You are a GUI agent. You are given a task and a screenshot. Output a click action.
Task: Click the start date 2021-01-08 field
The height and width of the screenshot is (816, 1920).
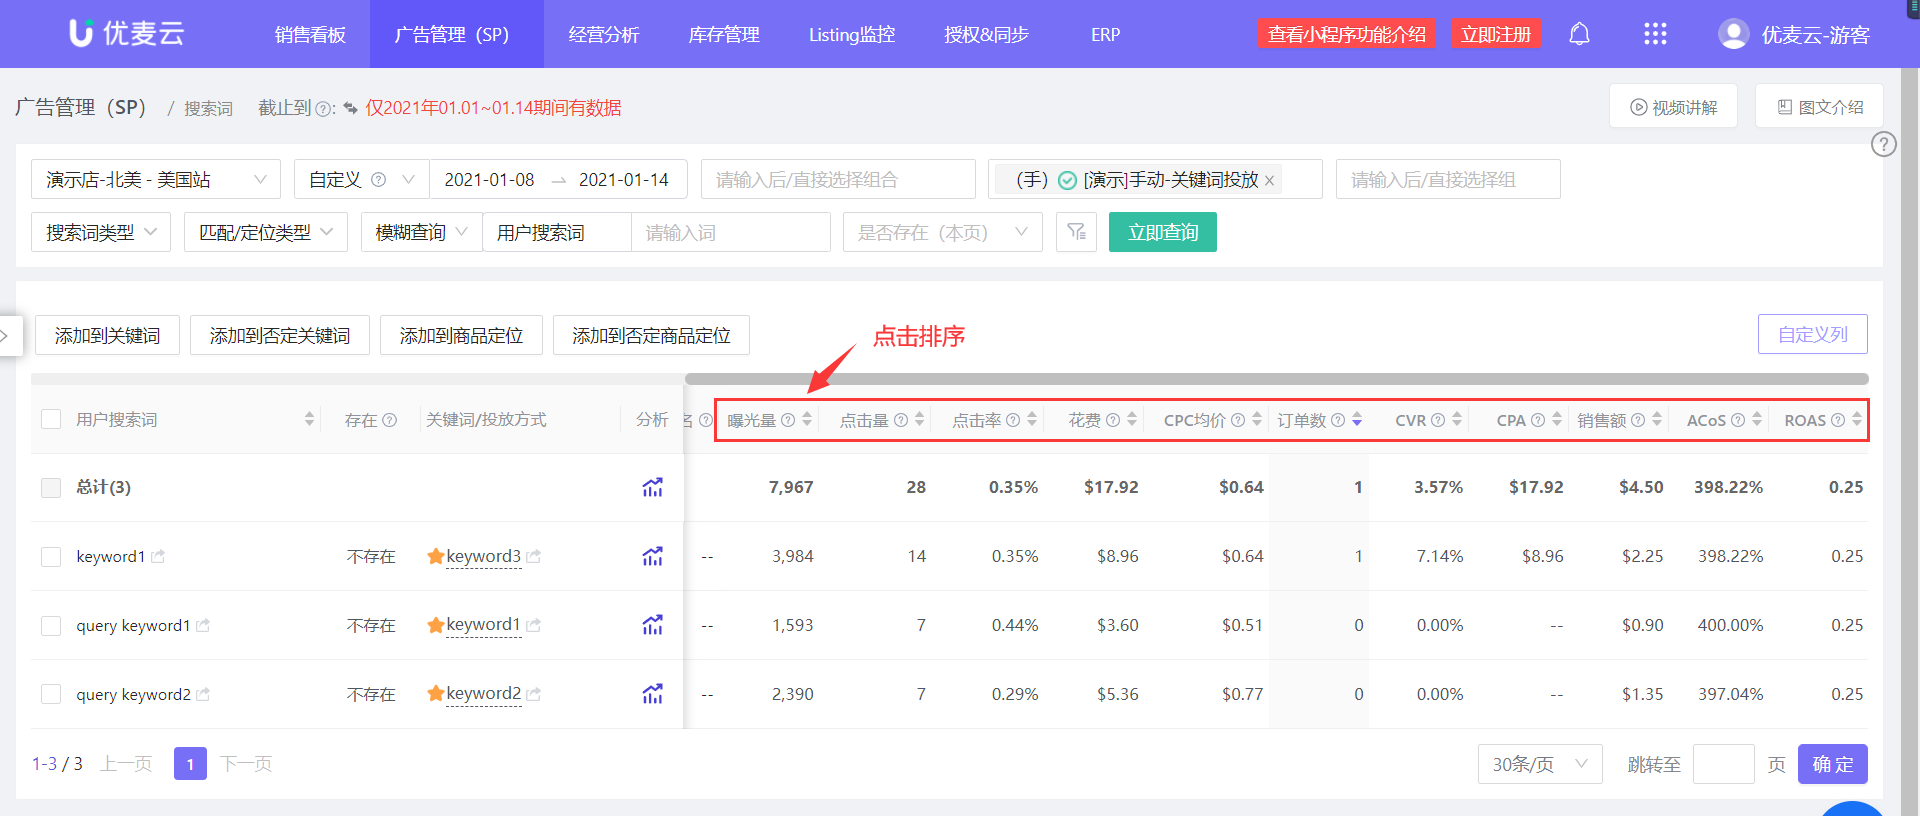point(489,180)
